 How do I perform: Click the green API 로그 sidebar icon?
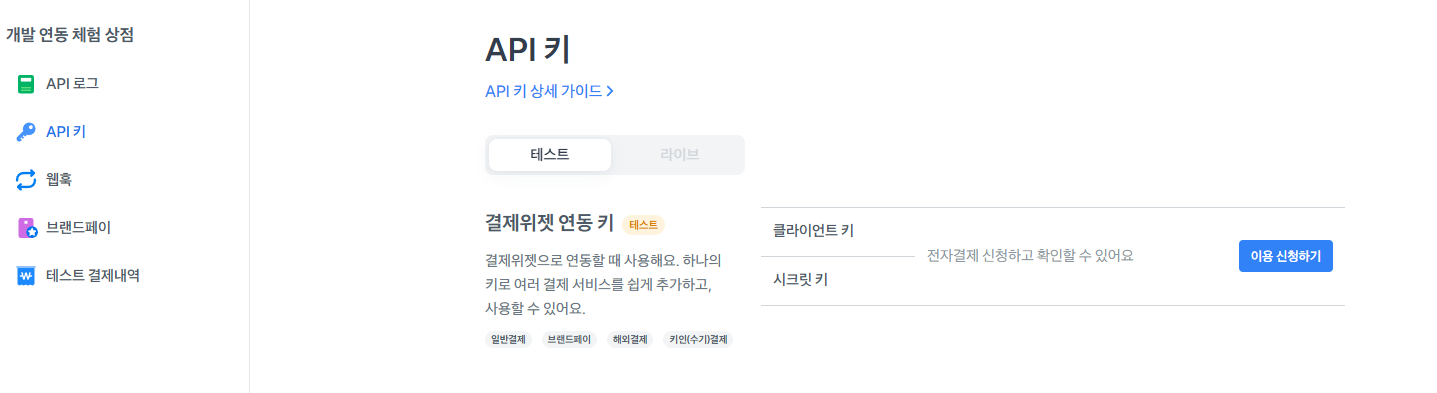[x=26, y=84]
